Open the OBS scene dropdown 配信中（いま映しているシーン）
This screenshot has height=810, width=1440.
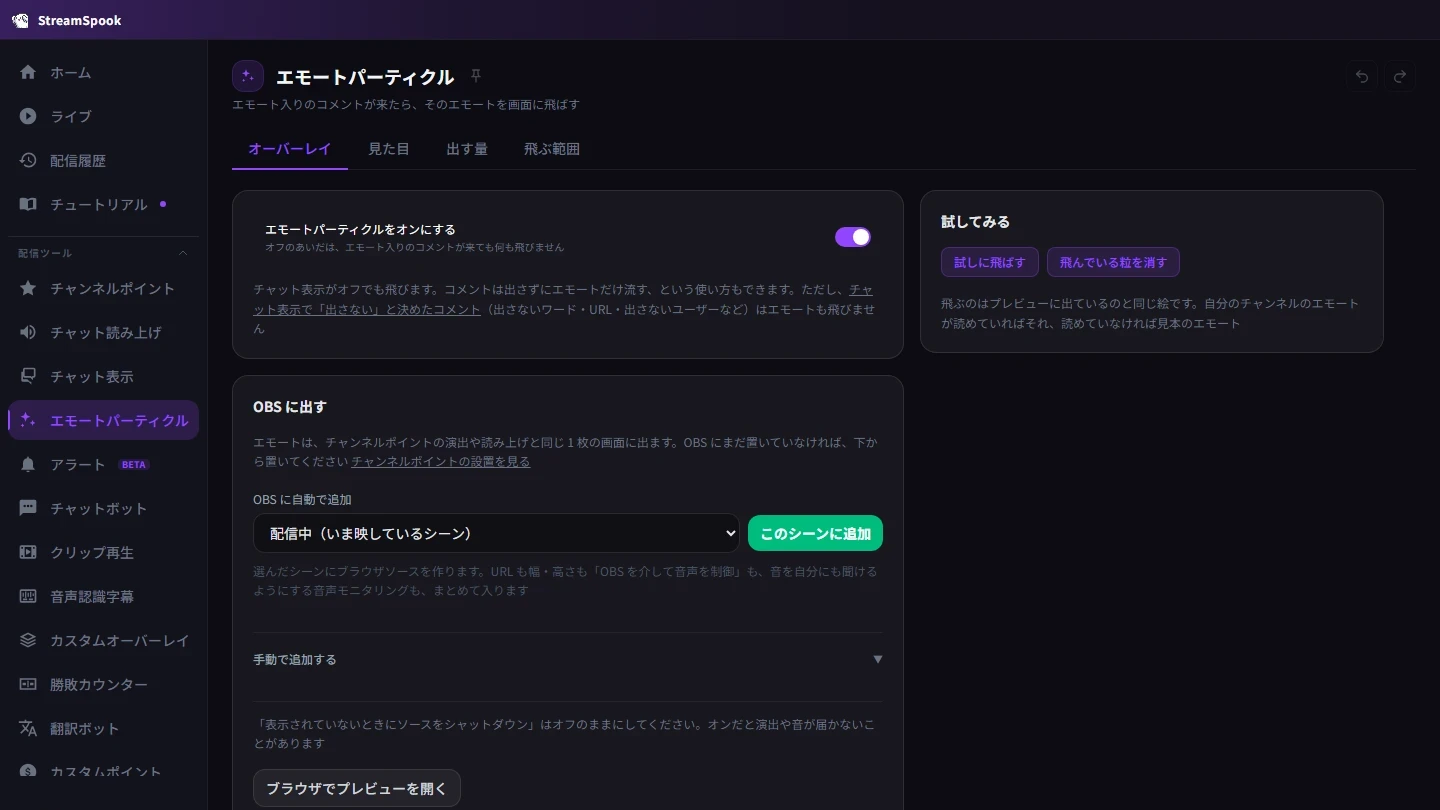tap(496, 533)
